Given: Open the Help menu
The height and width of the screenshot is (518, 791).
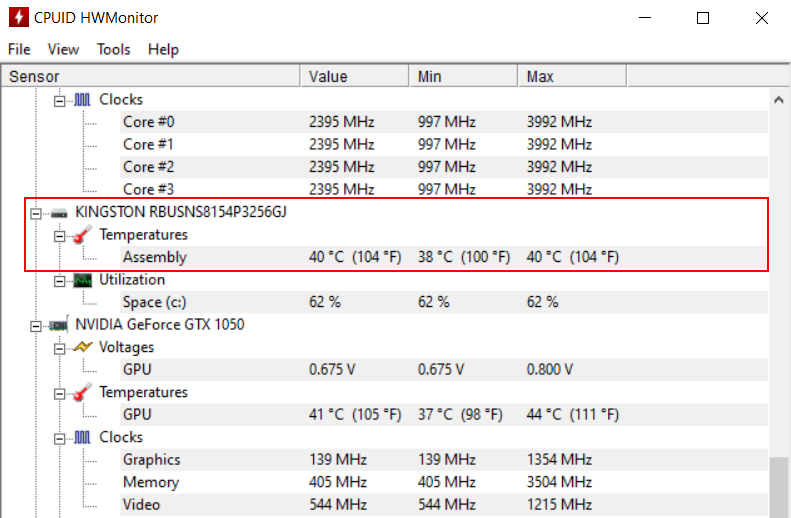Looking at the screenshot, I should pos(163,49).
